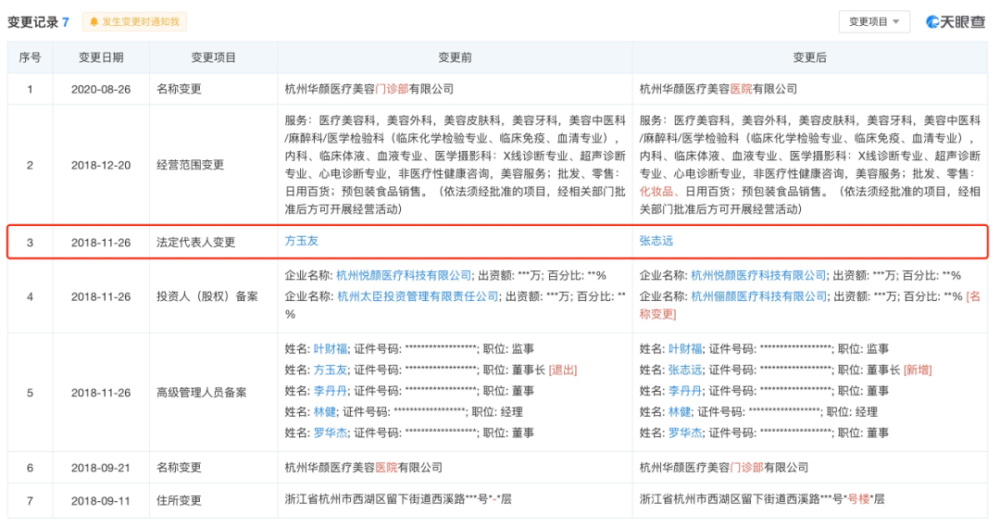This screenshot has height=527, width=1000.
Task: Open 叶财福 link in 变更后 column
Action: (x=685, y=349)
